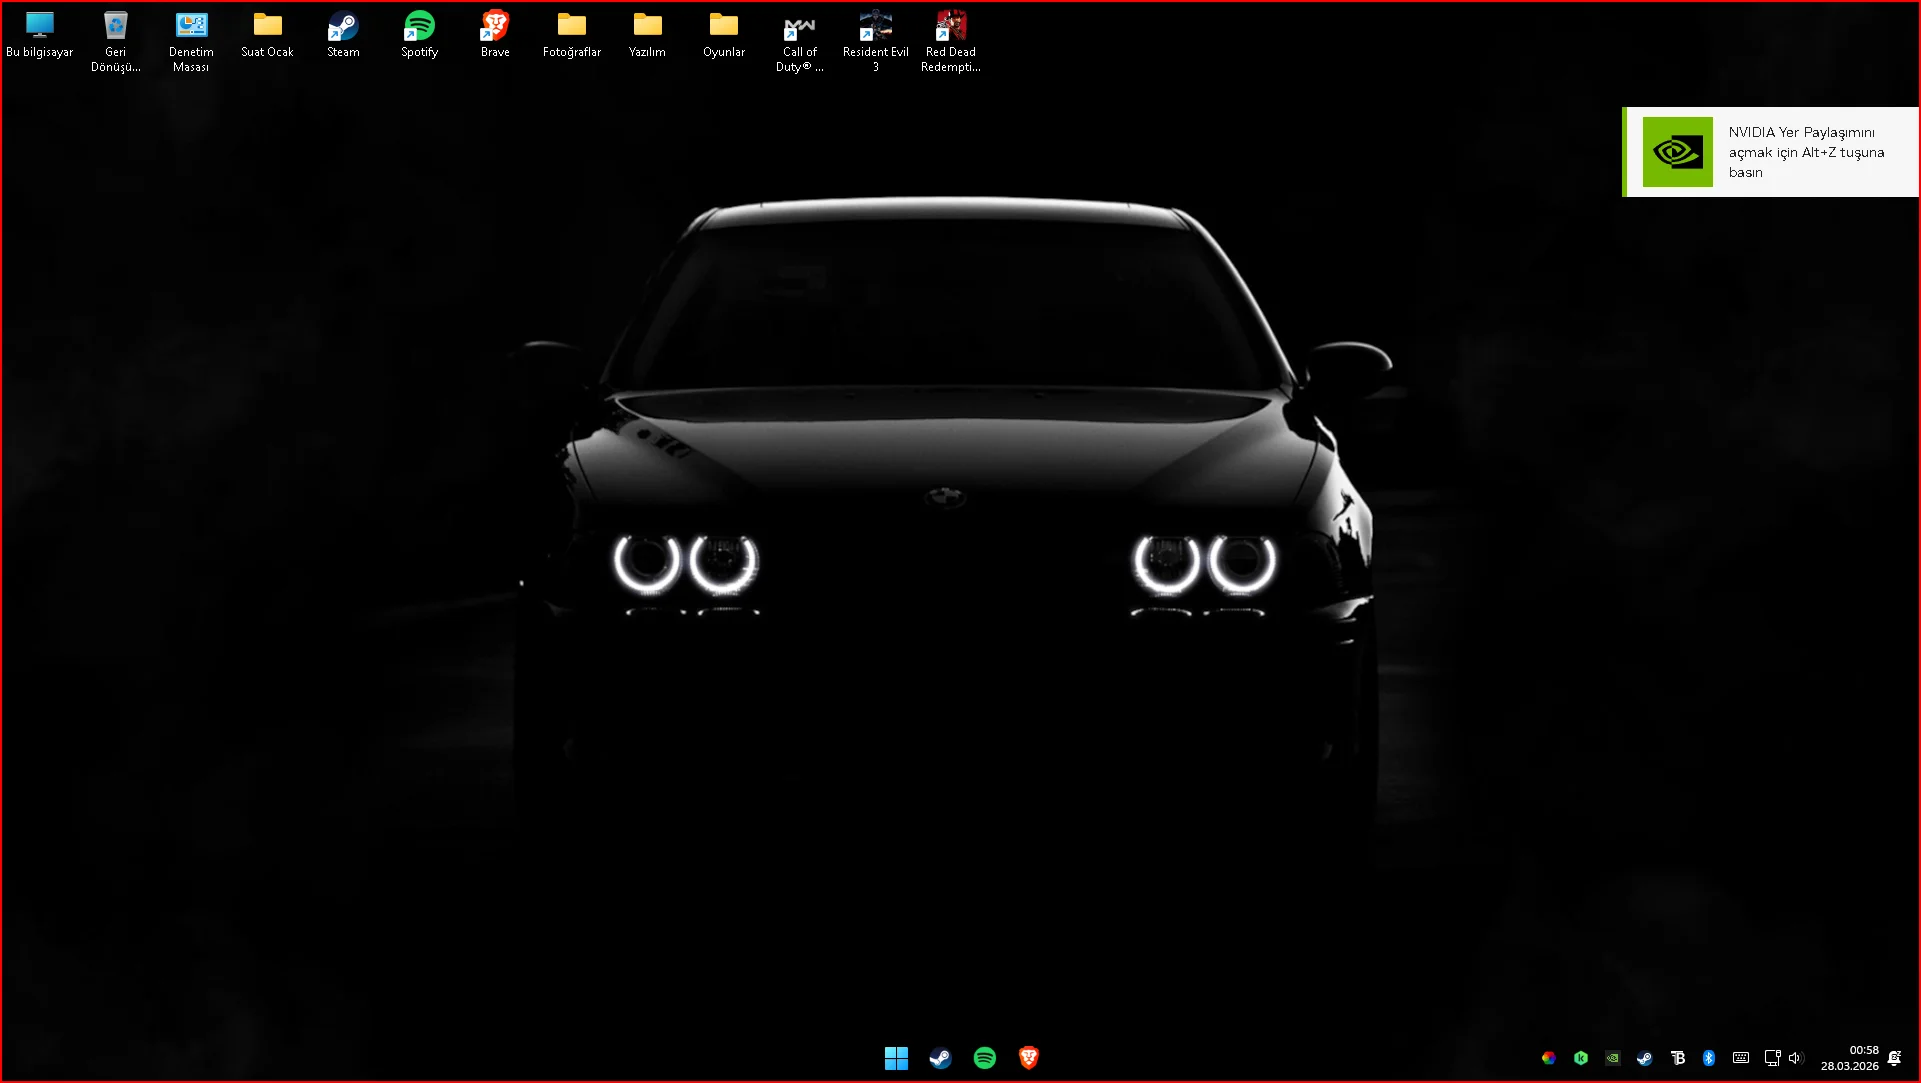Click the Bu bilgisayar icon
Image resolution: width=1921 pixels, height=1083 pixels.
[40, 35]
